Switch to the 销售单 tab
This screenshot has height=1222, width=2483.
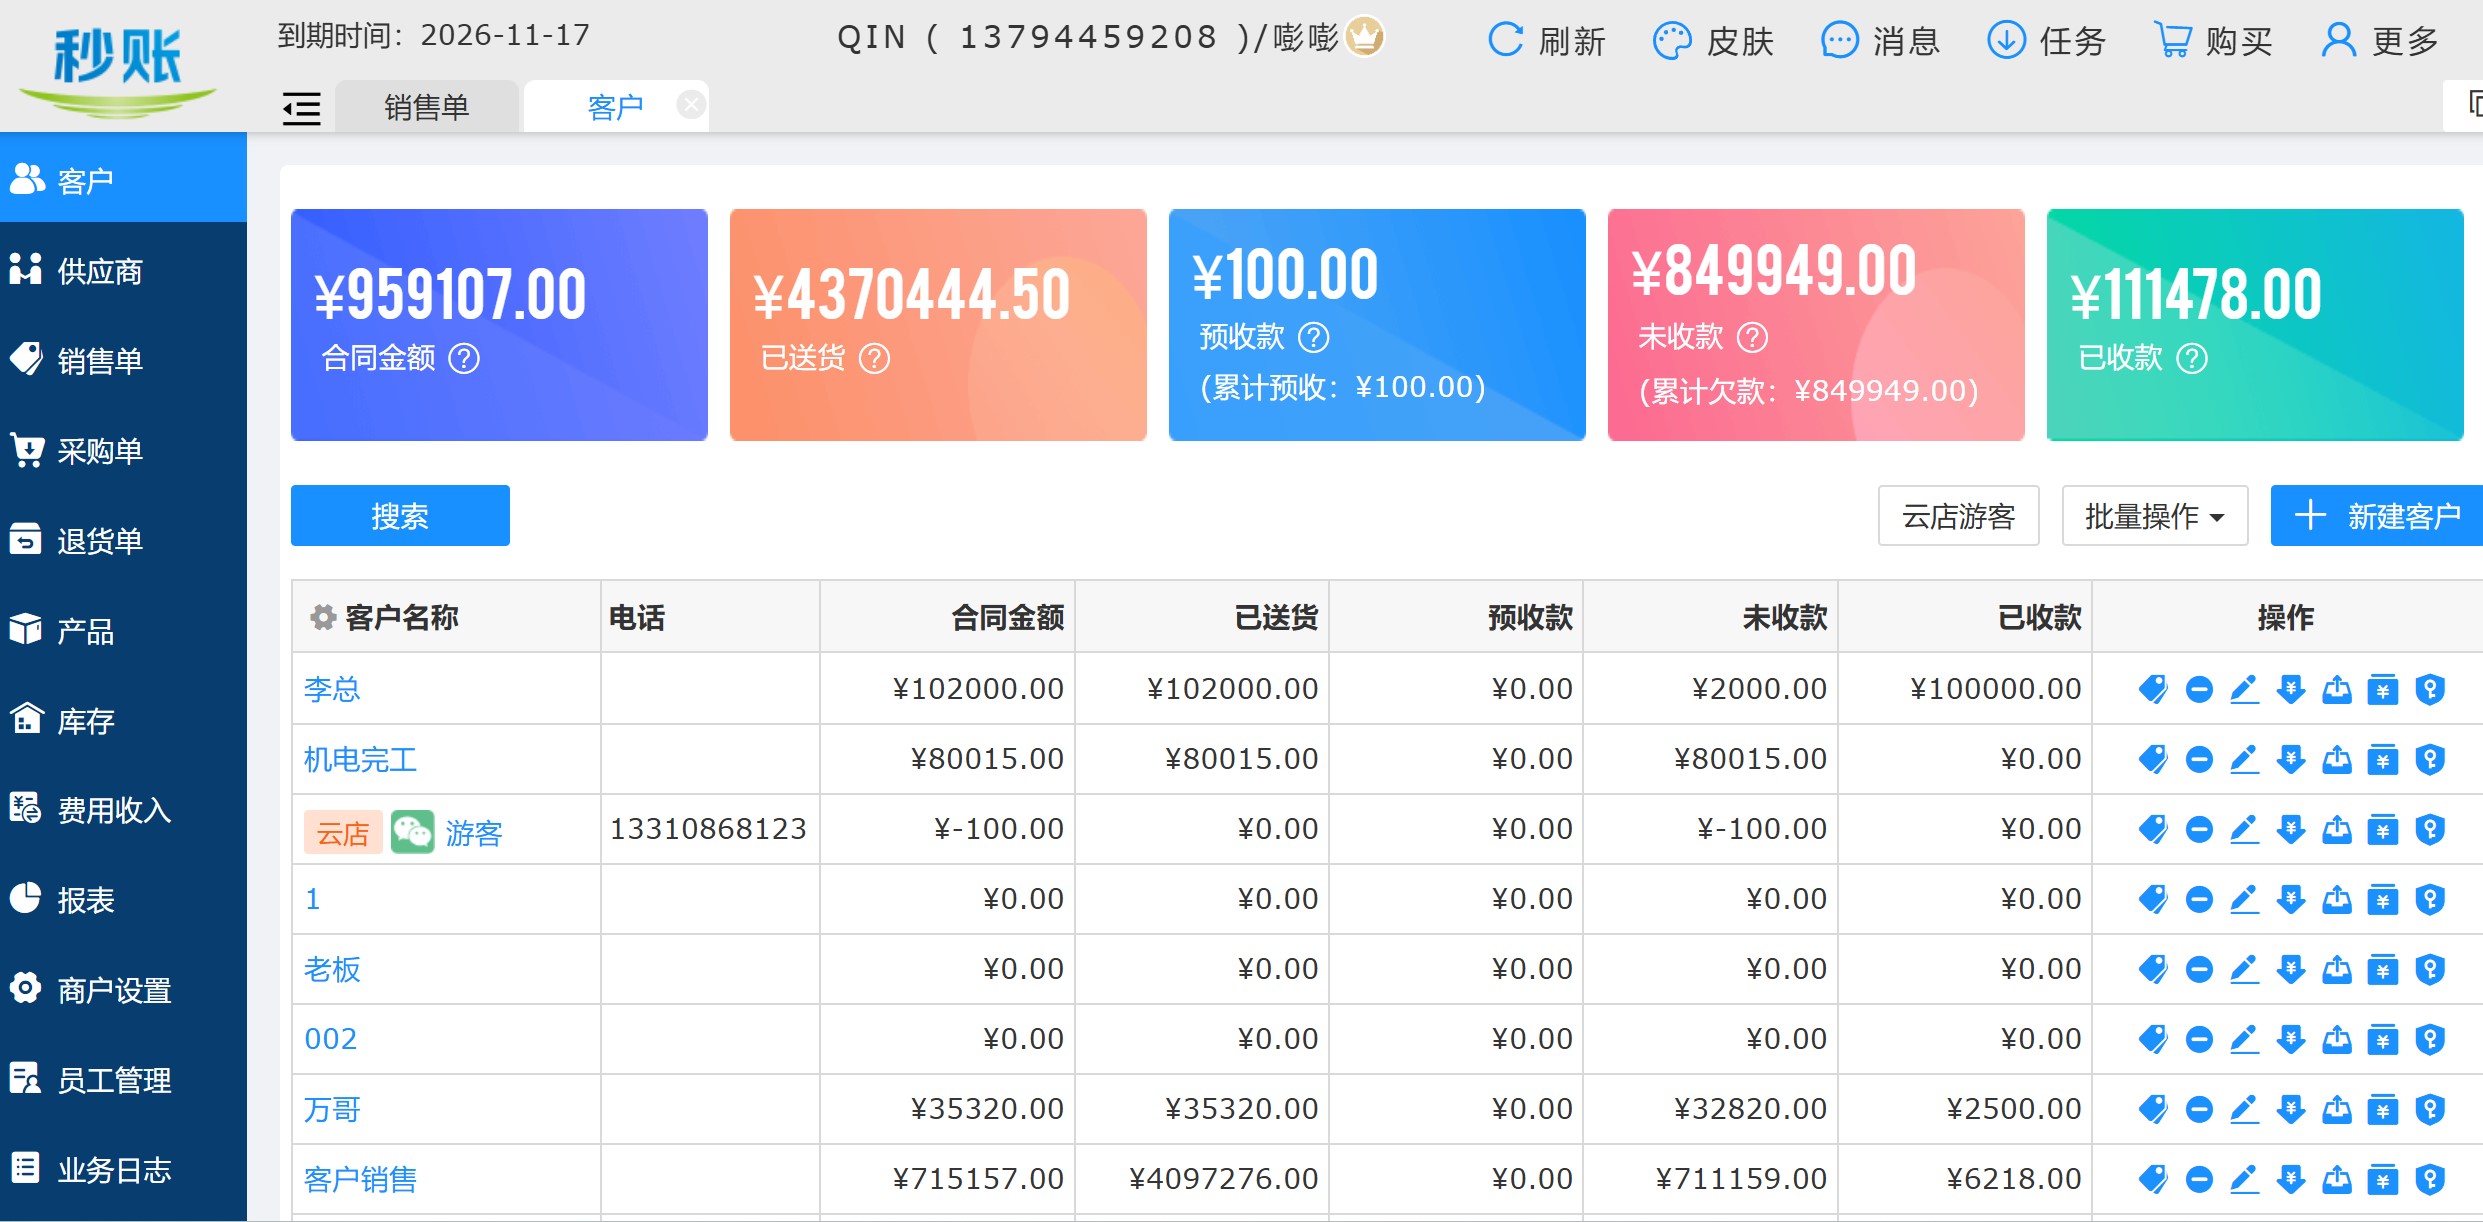pyautogui.click(x=427, y=106)
